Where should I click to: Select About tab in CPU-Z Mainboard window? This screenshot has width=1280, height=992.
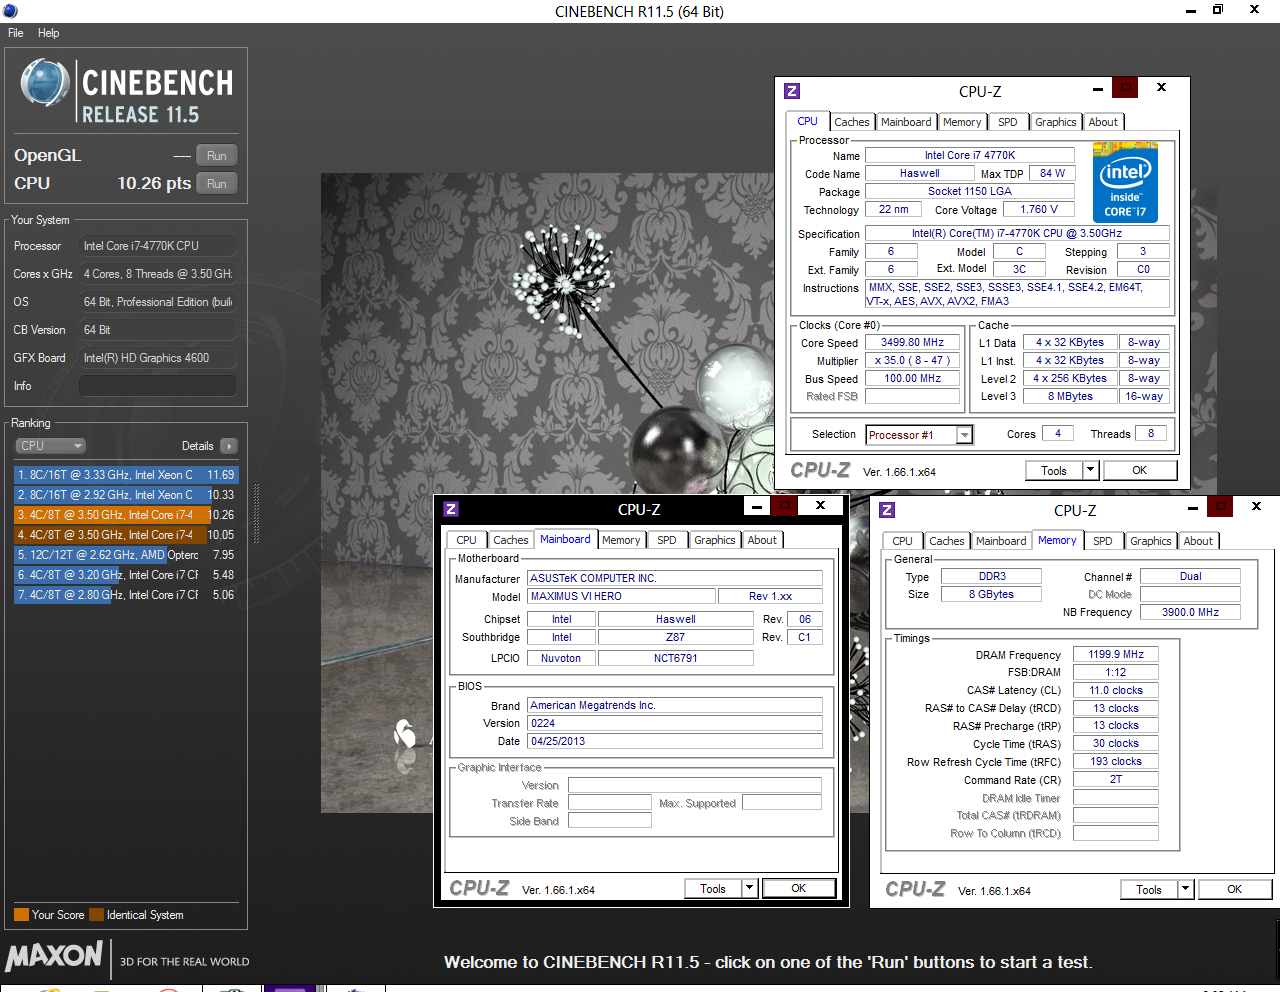pyautogui.click(x=763, y=540)
